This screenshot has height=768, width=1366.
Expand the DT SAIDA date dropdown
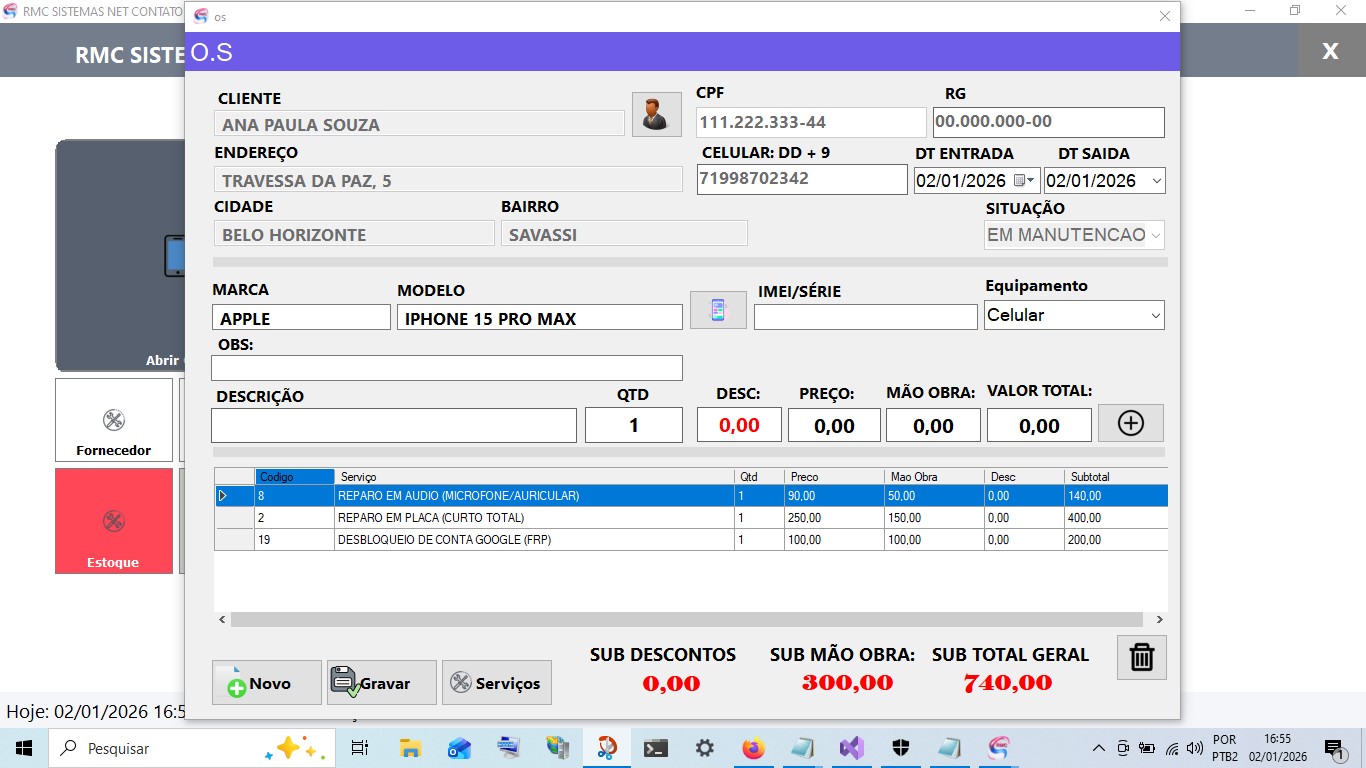point(1156,181)
